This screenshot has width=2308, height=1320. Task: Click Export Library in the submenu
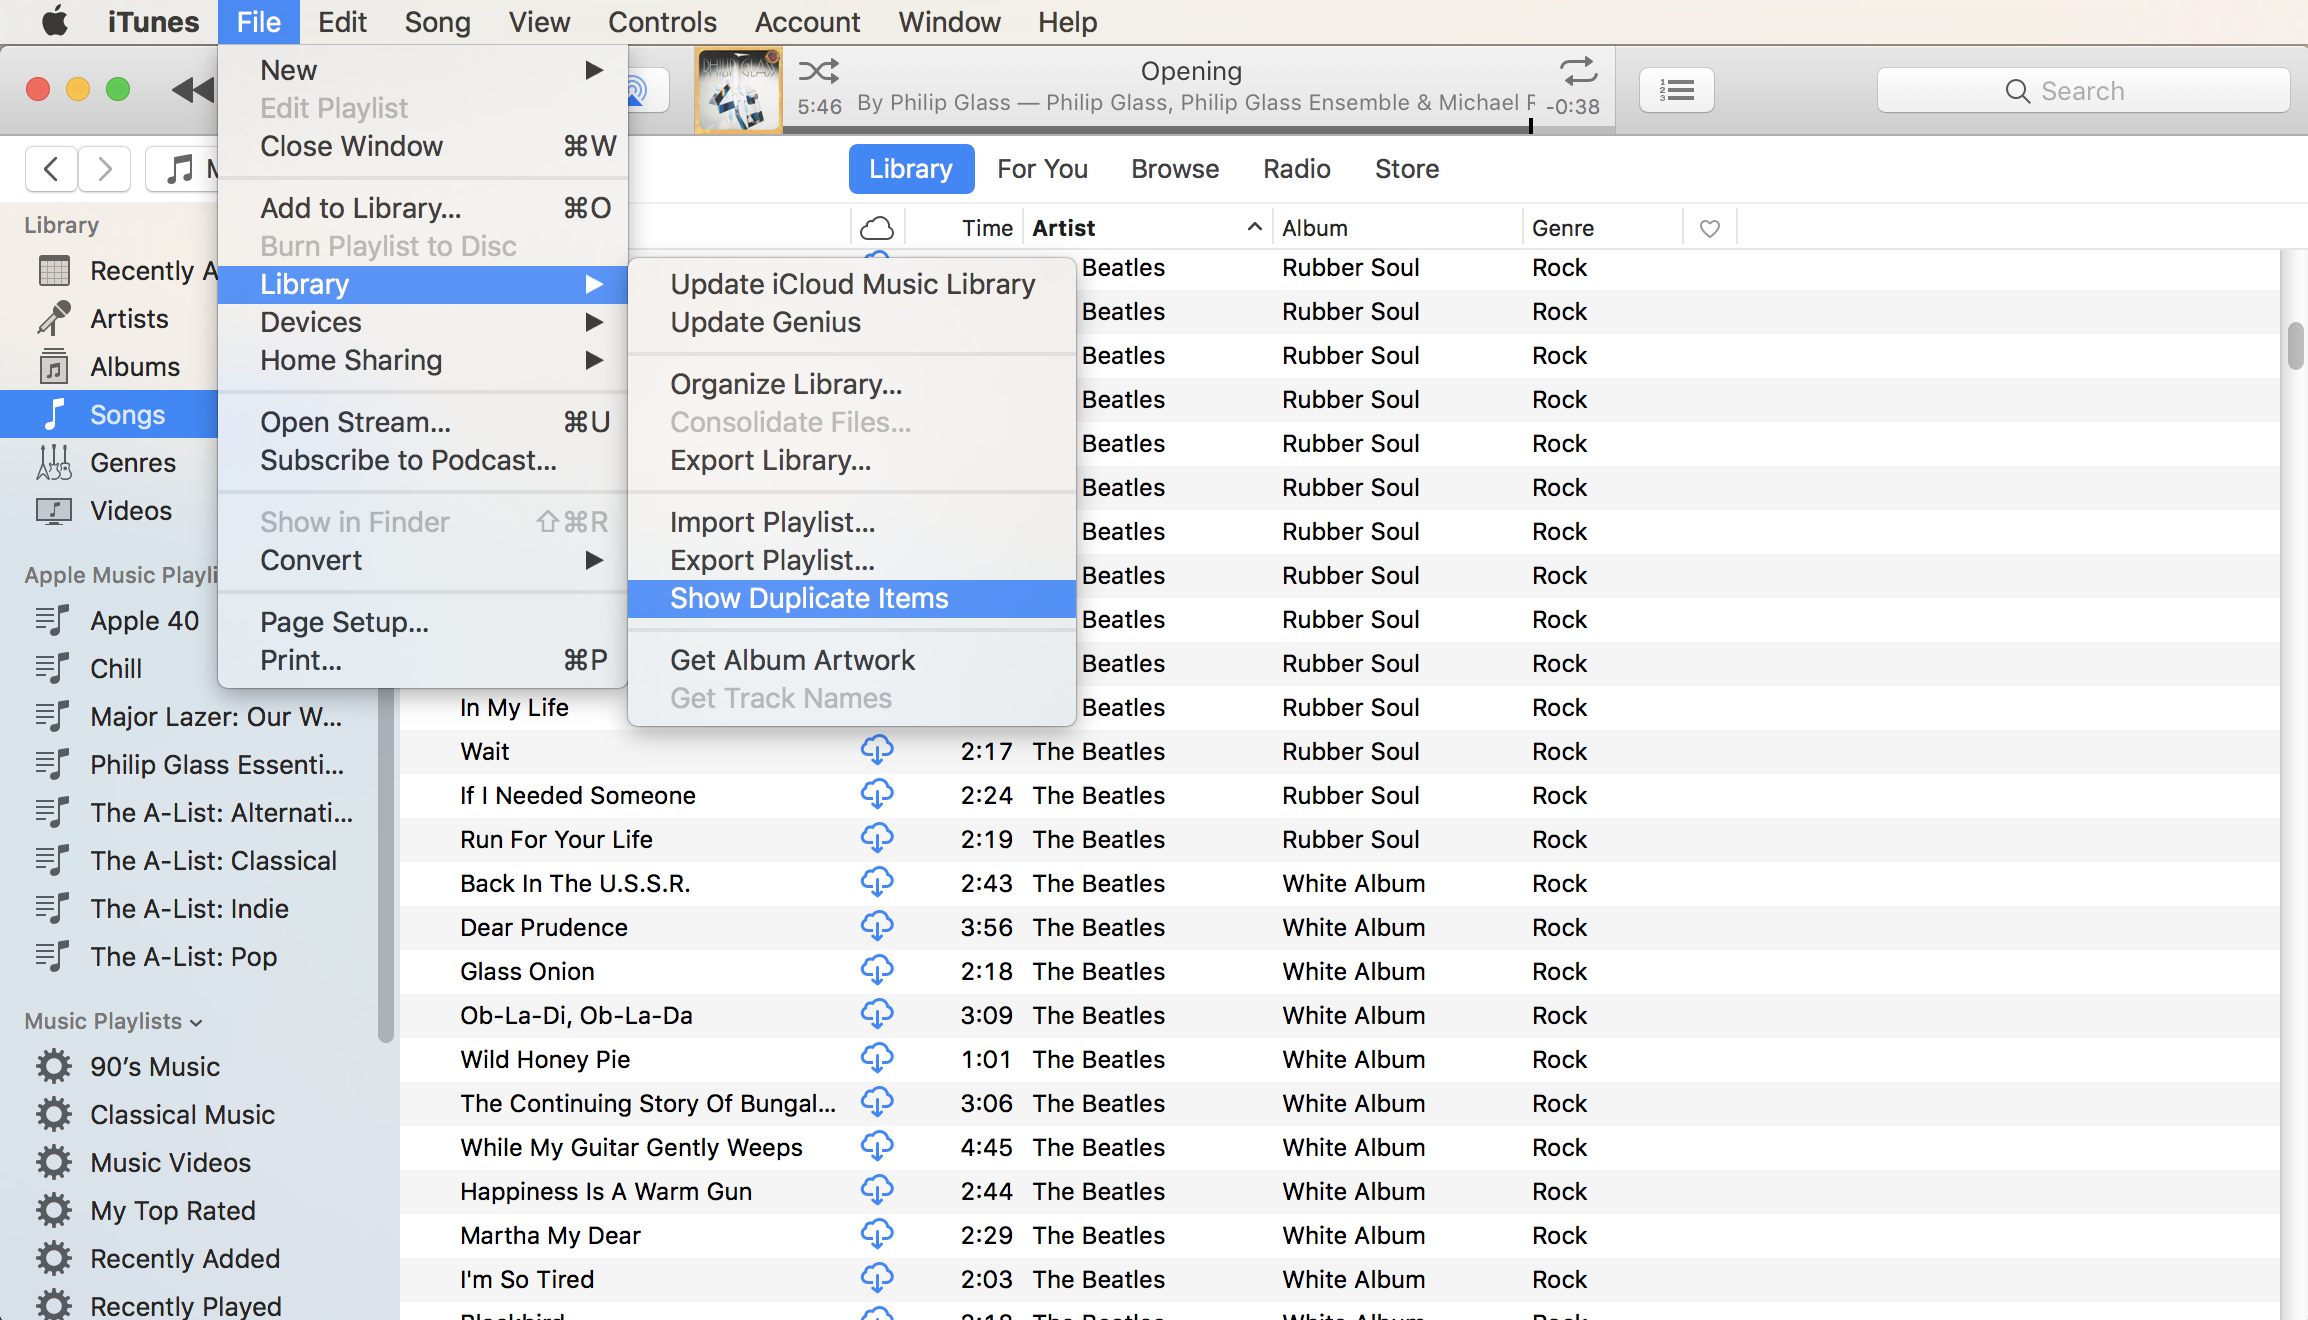coord(770,460)
